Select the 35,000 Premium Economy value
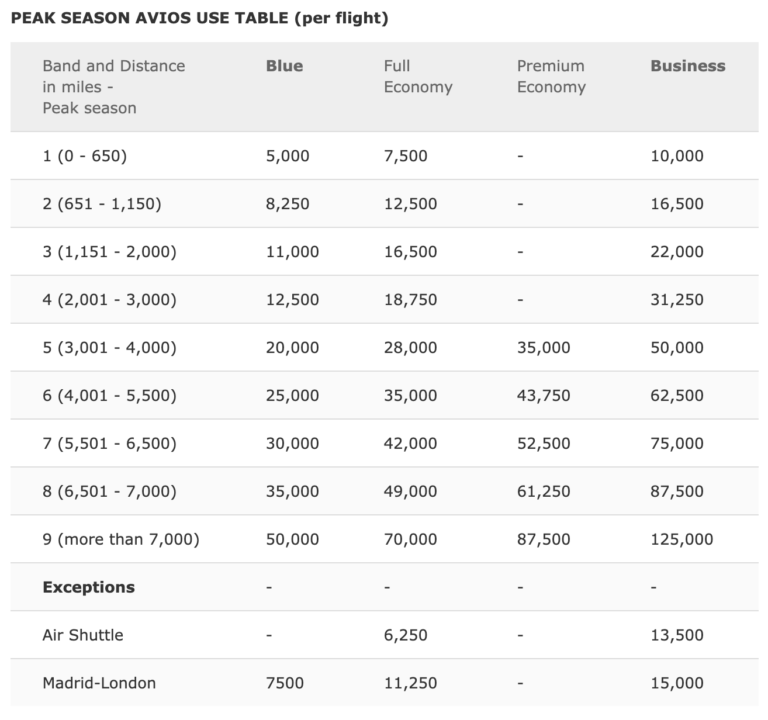The width and height of the screenshot is (768, 720). coord(544,348)
